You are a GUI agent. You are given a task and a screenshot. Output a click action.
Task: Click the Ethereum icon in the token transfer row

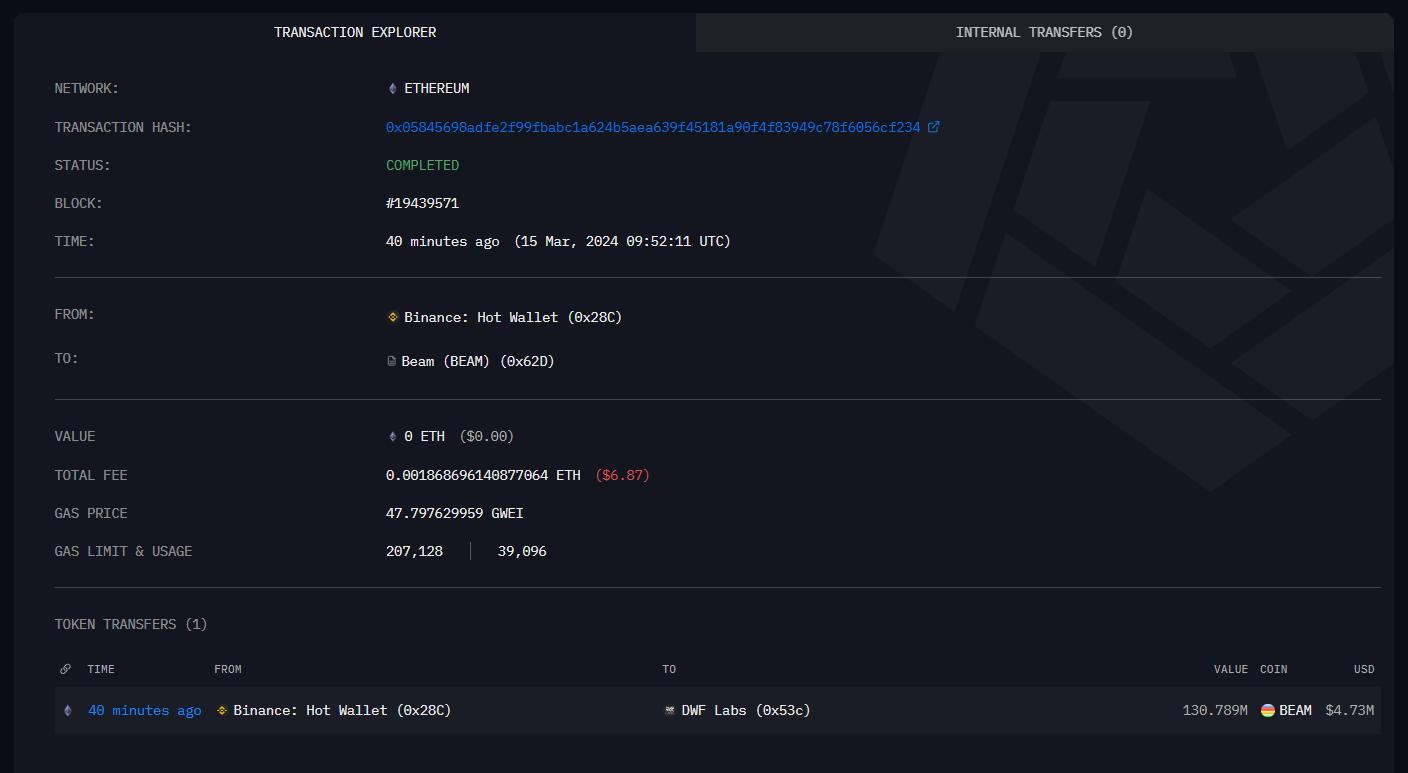[x=68, y=711]
